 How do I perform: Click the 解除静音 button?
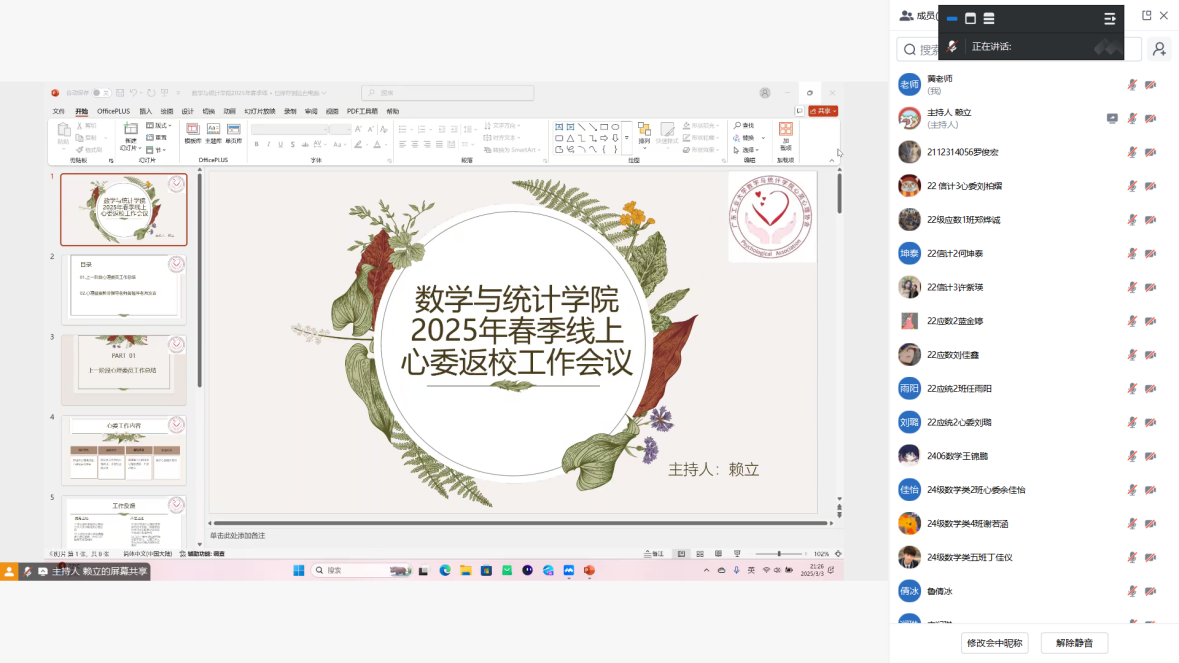1074,643
